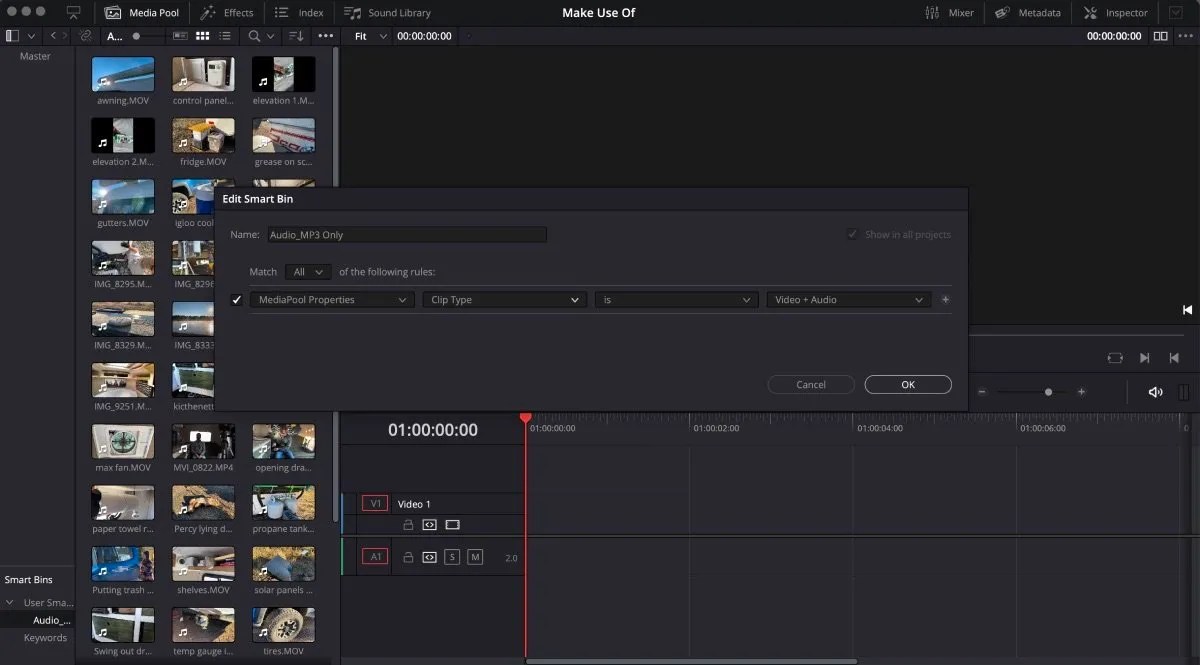Image resolution: width=1200 pixels, height=665 pixels.
Task: Open the Clip Type dropdown
Action: pos(504,299)
